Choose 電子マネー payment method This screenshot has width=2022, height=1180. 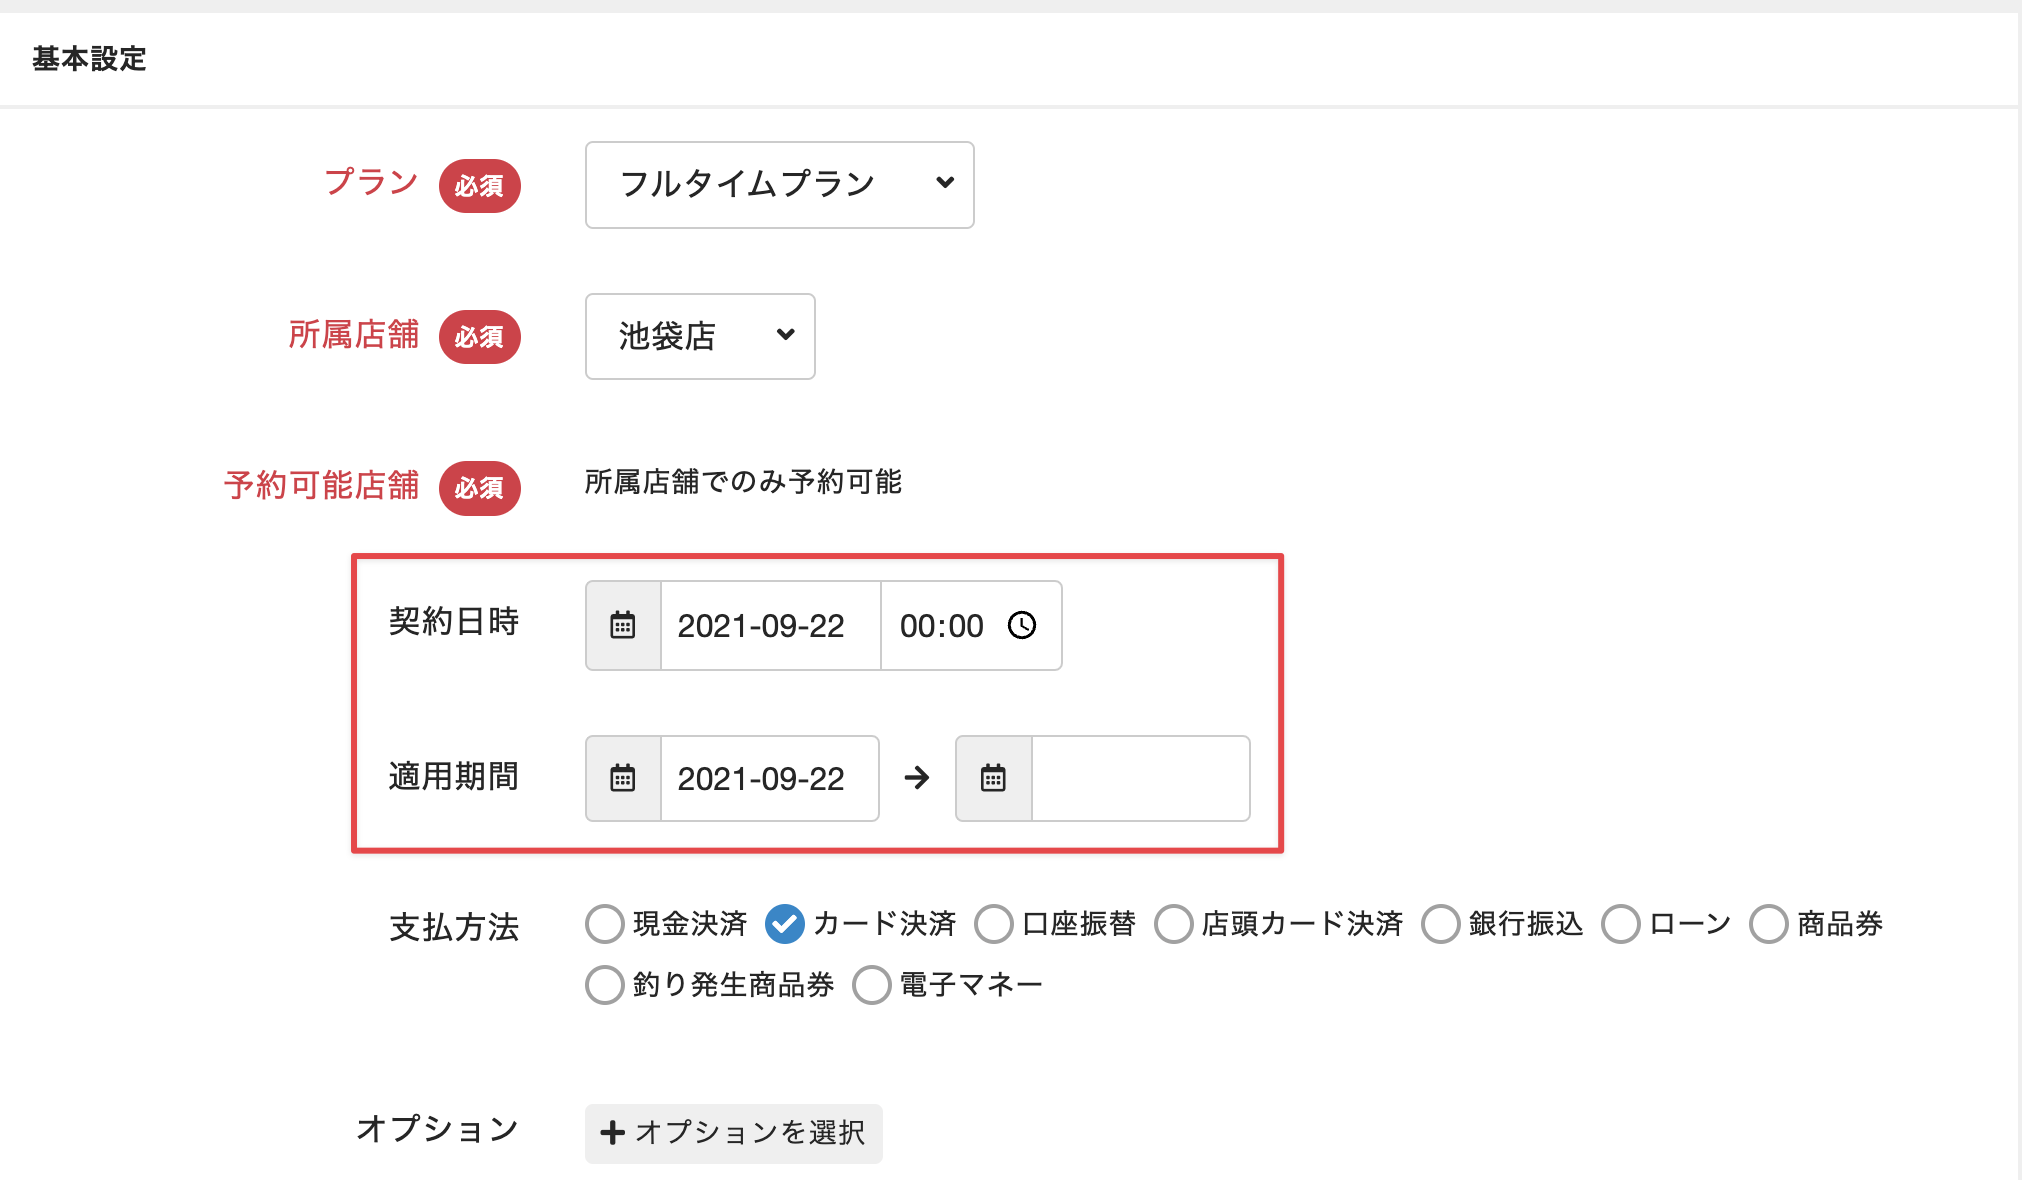[x=872, y=985]
